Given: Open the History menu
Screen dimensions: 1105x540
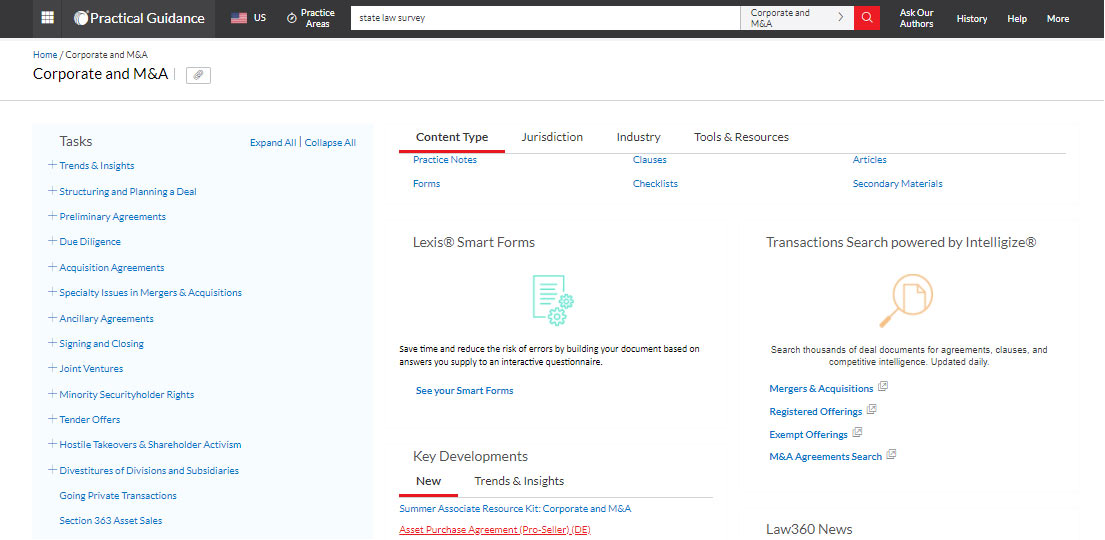Looking at the screenshot, I should (972, 19).
